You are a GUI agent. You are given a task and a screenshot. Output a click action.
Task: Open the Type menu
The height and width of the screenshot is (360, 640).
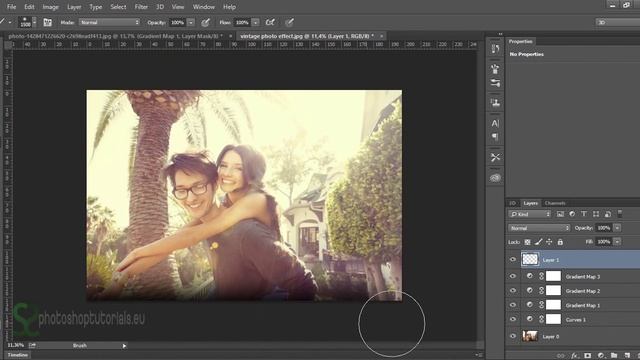point(96,7)
